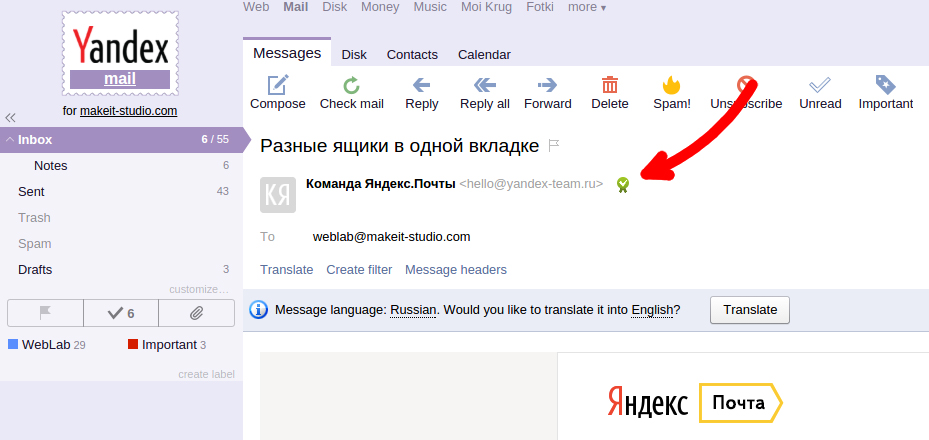Switch to the Contacts tab
The width and height of the screenshot is (929, 440).
[x=412, y=55]
